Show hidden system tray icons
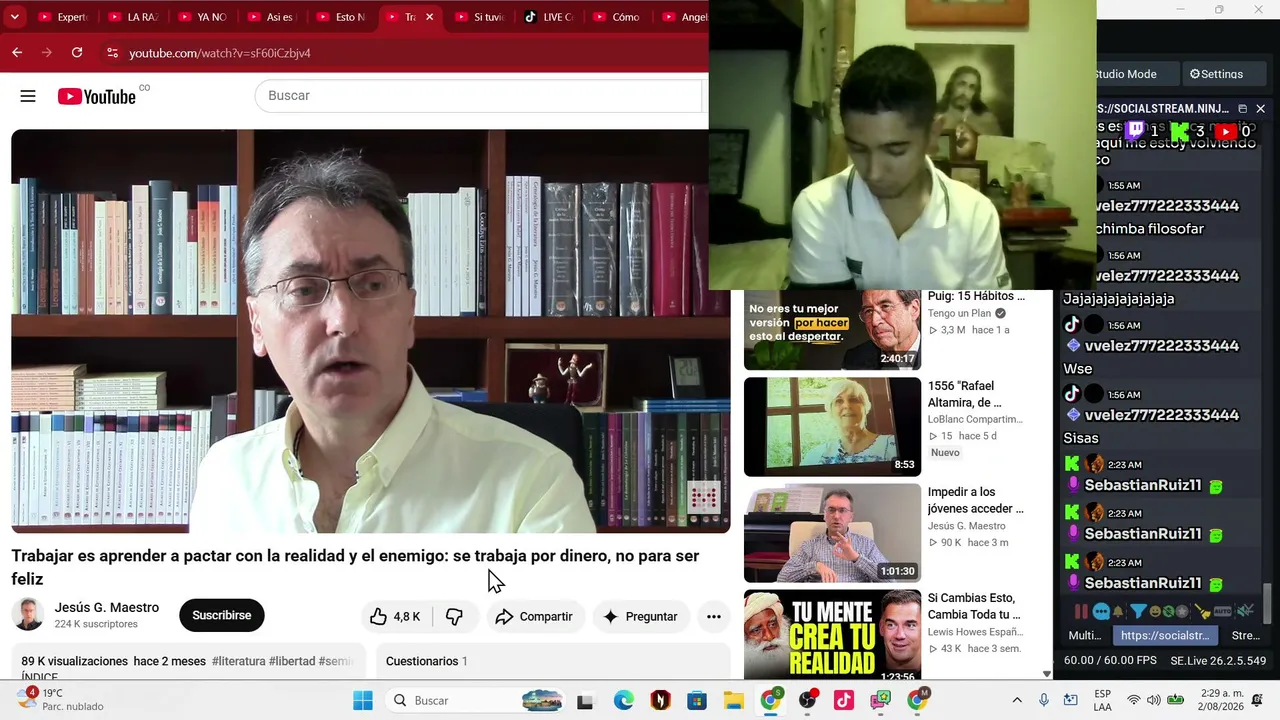The width and height of the screenshot is (1280, 720). coord(1017,700)
